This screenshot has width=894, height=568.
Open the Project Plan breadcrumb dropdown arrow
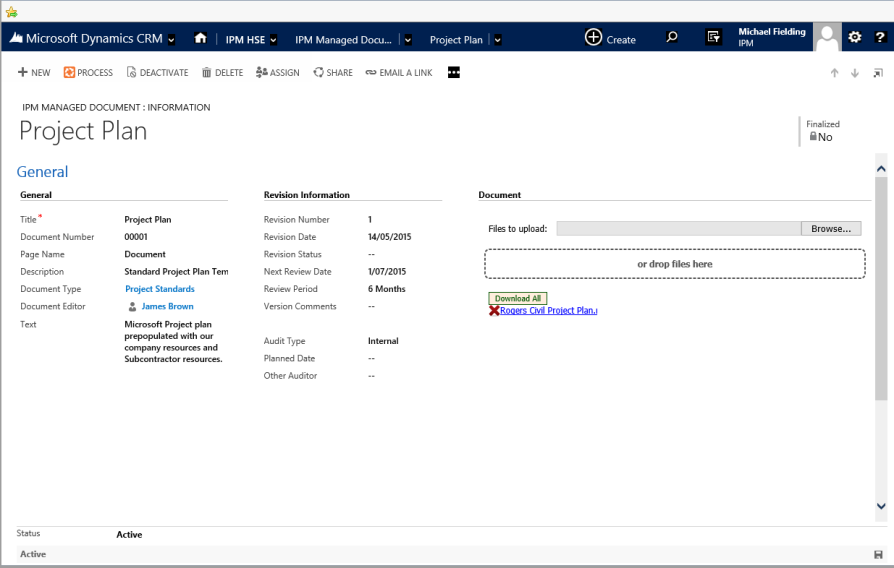point(497,40)
